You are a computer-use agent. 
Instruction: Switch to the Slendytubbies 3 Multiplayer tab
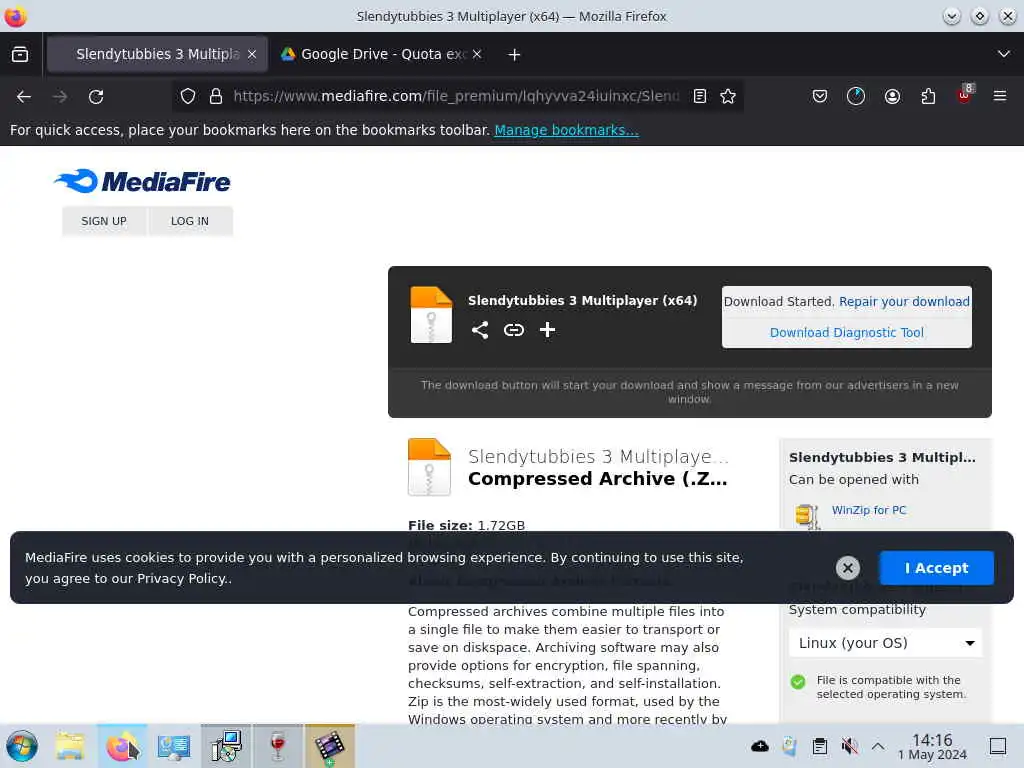pyautogui.click(x=157, y=54)
